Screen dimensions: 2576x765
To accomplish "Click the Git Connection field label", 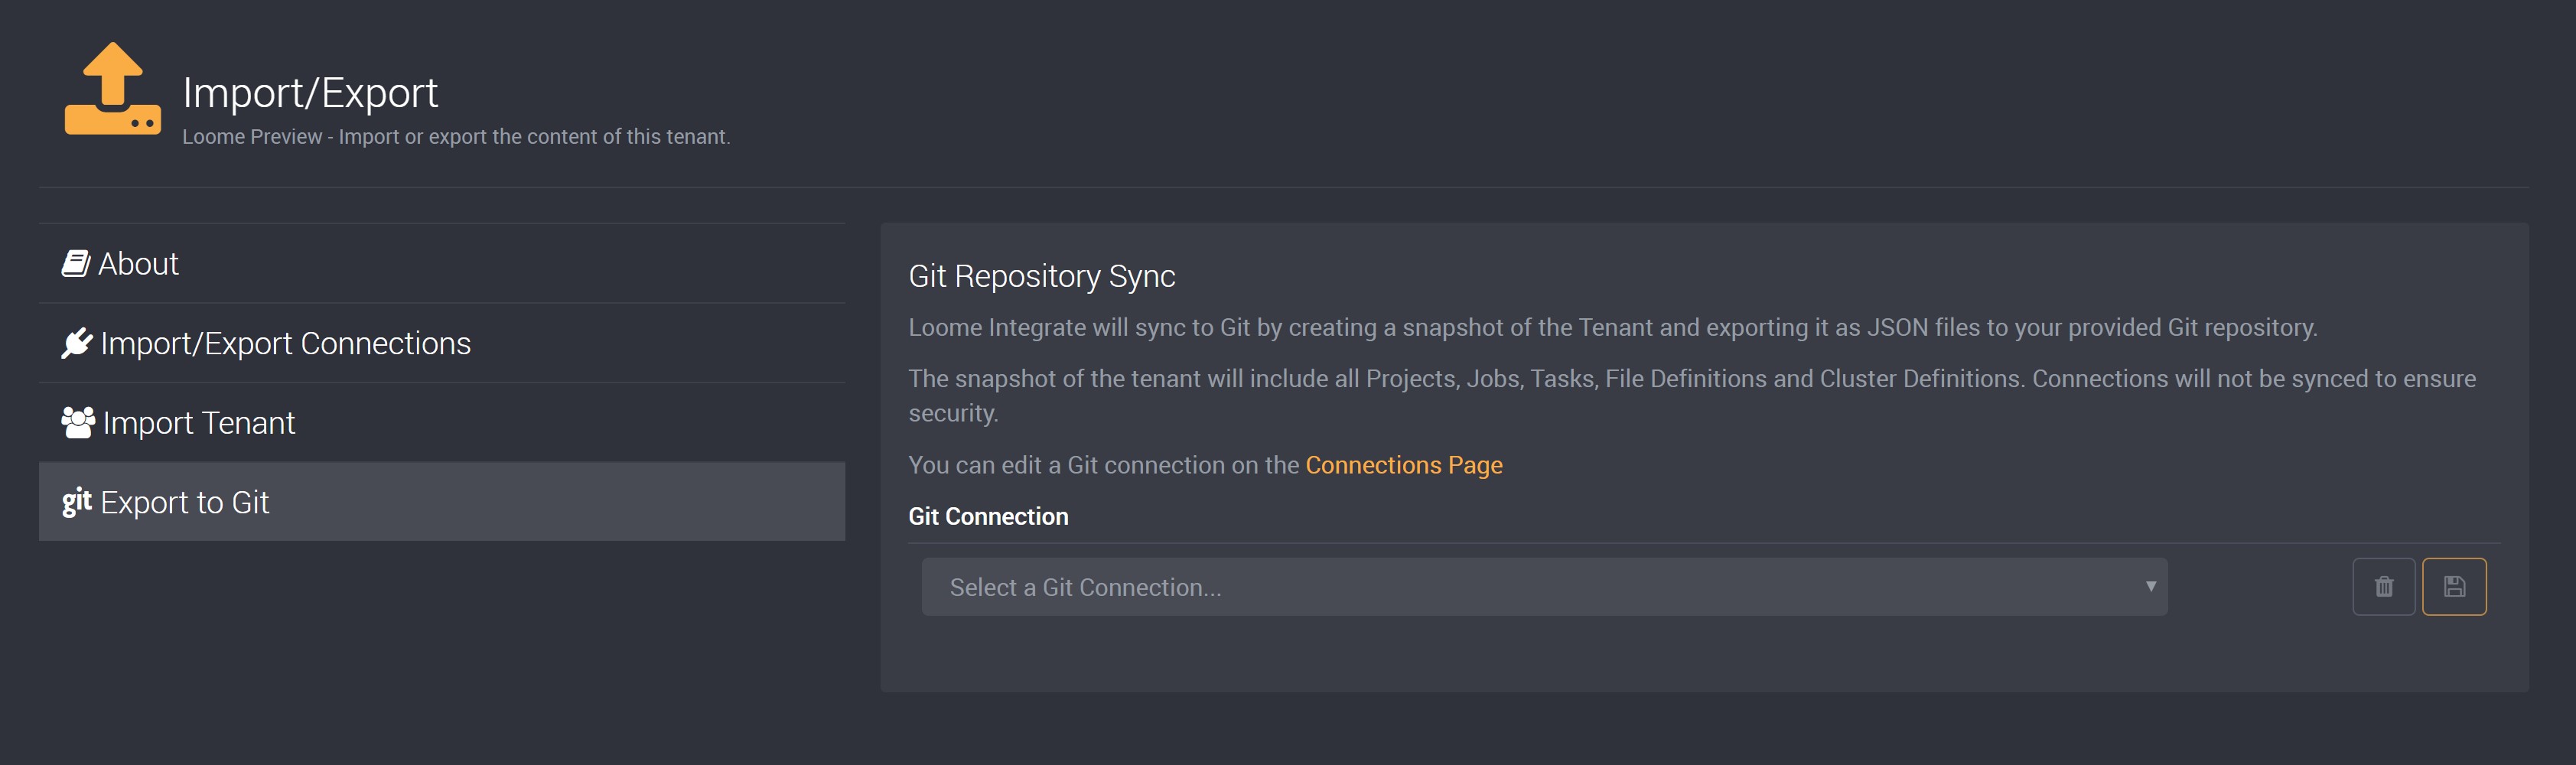I will [988, 516].
